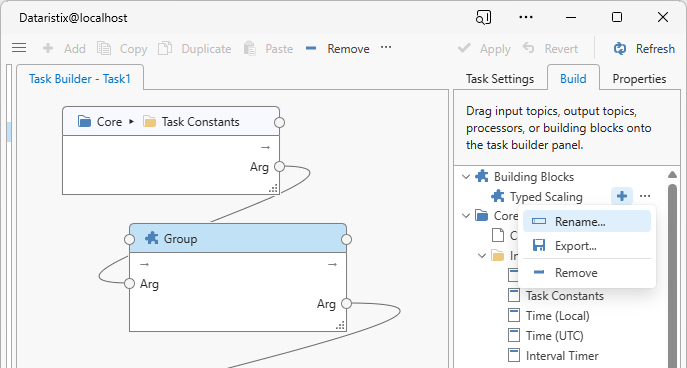
Task: Click the Building Blocks puzzle icon
Action: pyautogui.click(x=482, y=176)
